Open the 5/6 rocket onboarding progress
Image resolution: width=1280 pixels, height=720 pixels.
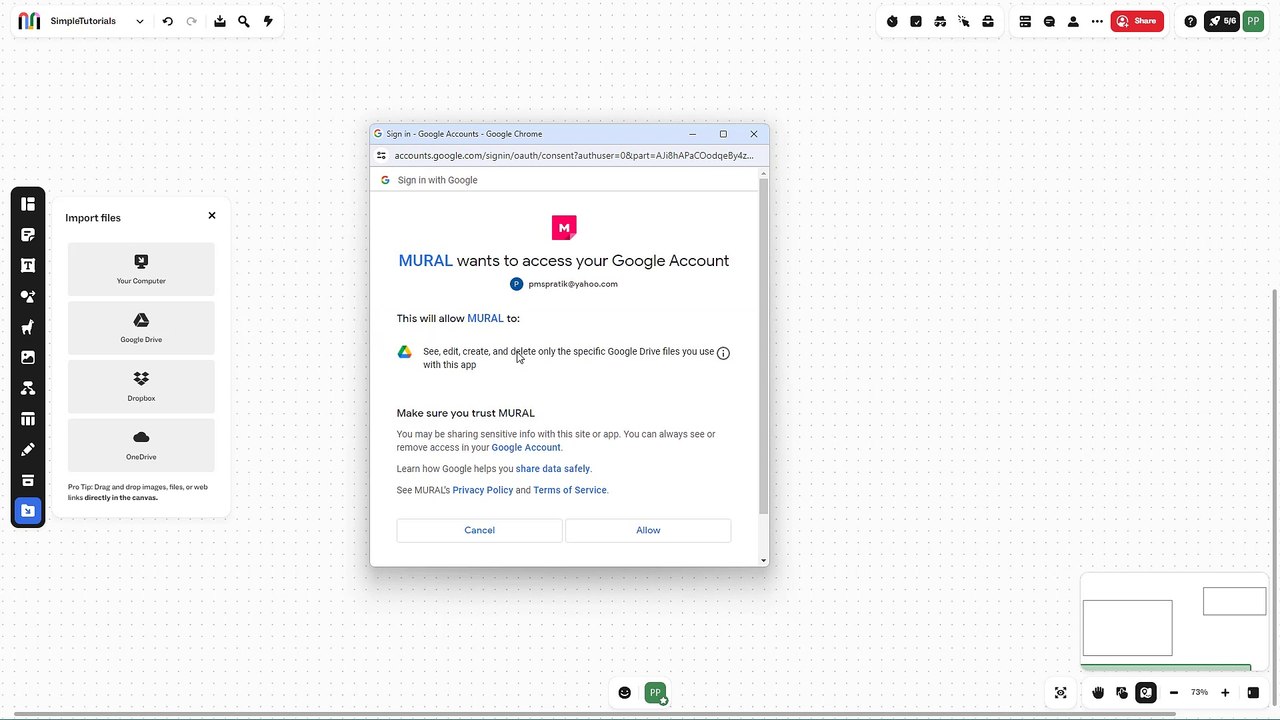(1221, 21)
